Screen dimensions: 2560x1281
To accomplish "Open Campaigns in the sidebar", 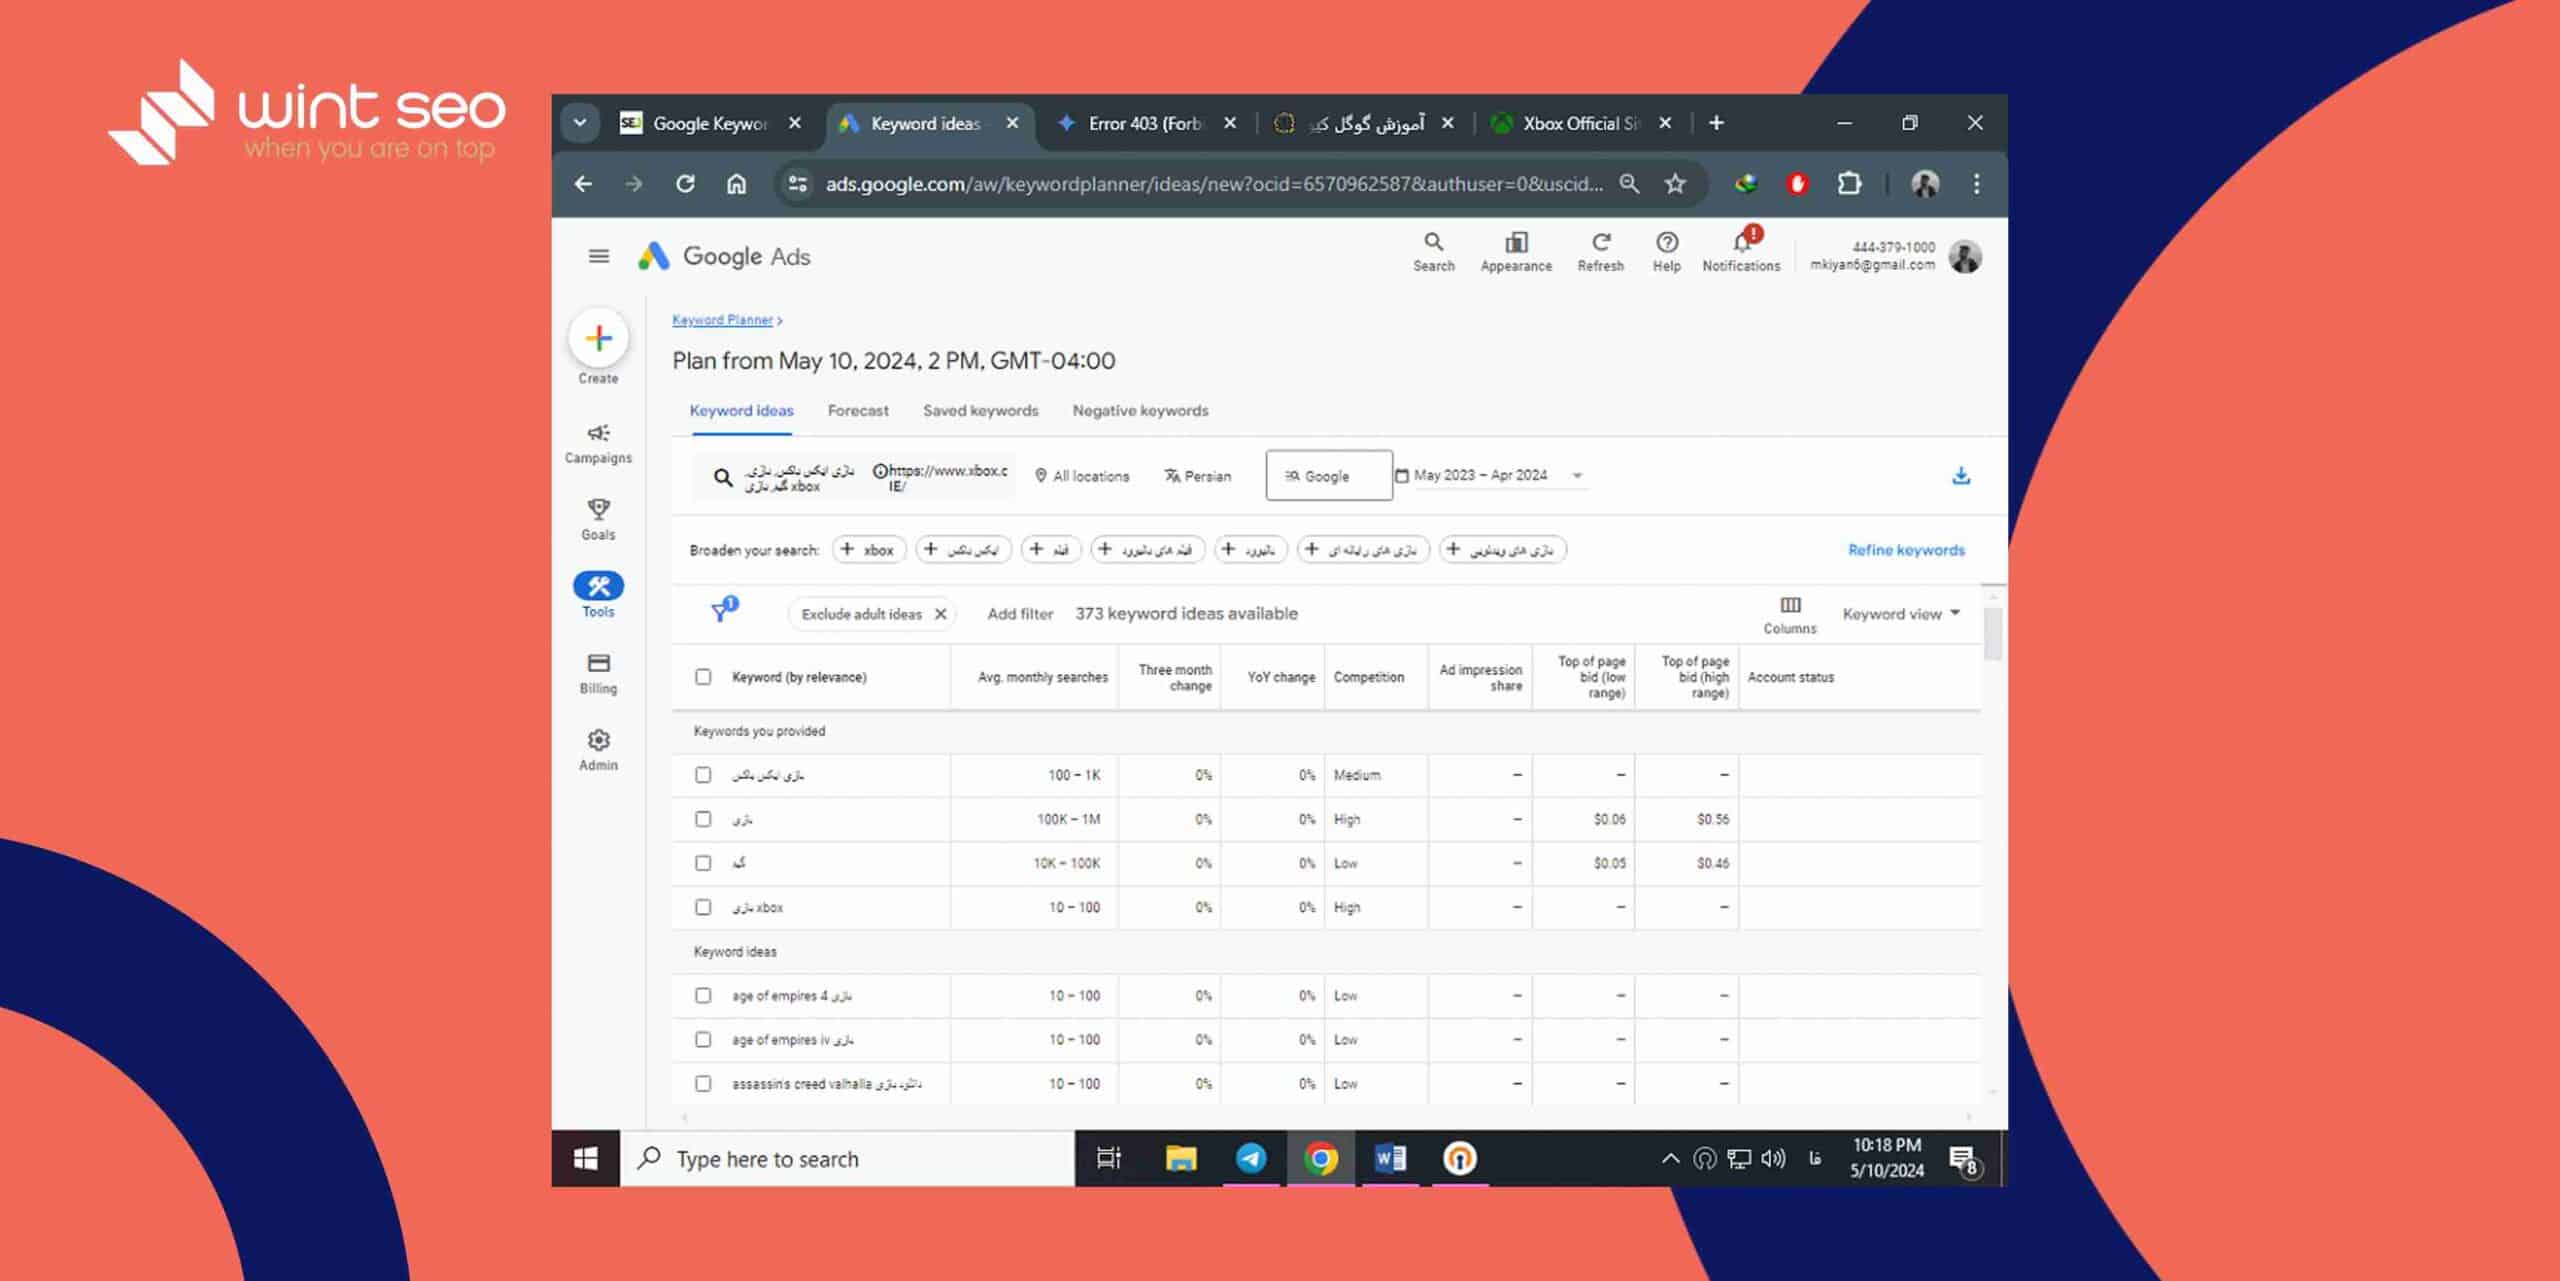I will [x=598, y=443].
